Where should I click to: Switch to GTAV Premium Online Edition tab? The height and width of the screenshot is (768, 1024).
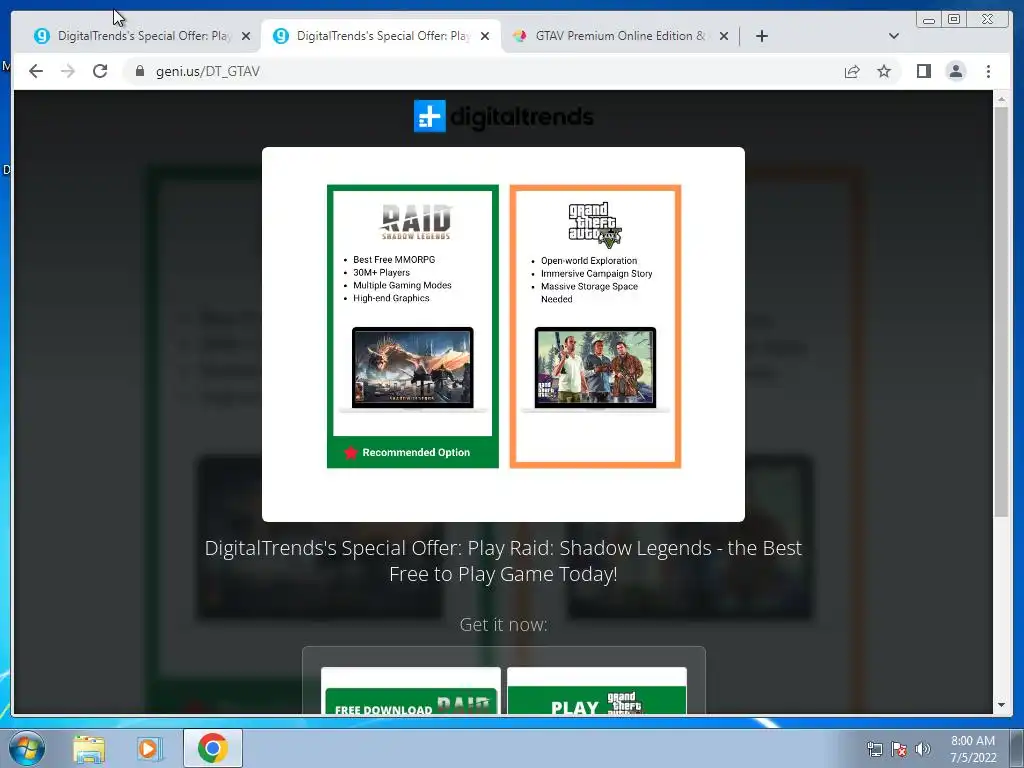[620, 36]
